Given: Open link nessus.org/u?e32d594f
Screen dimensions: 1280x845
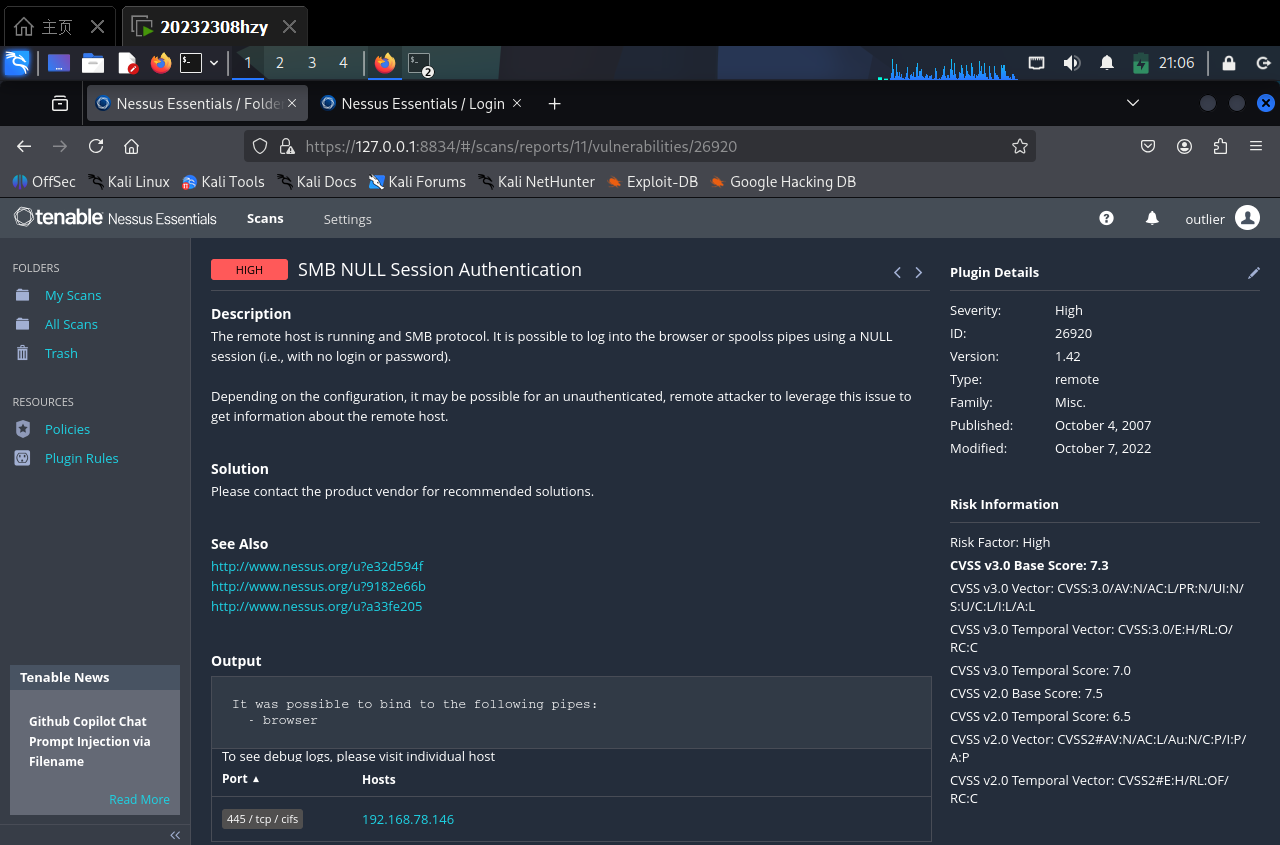Looking at the screenshot, I should coord(317,566).
